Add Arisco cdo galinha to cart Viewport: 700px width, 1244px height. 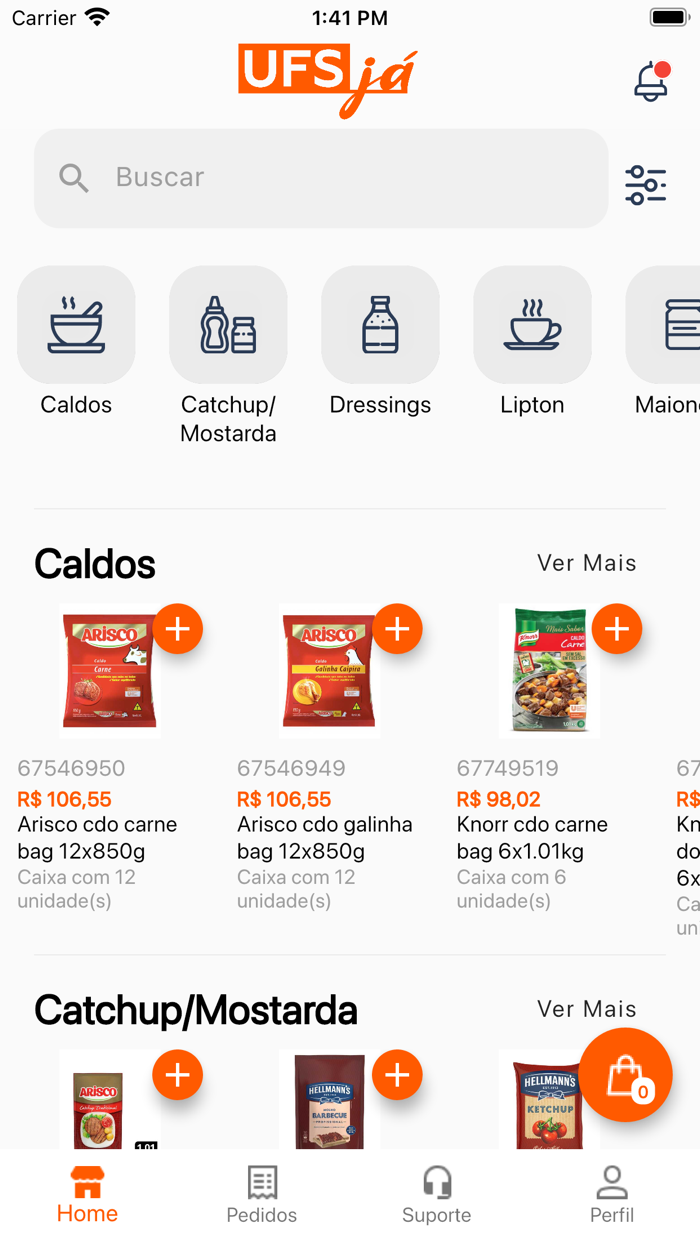click(x=397, y=629)
